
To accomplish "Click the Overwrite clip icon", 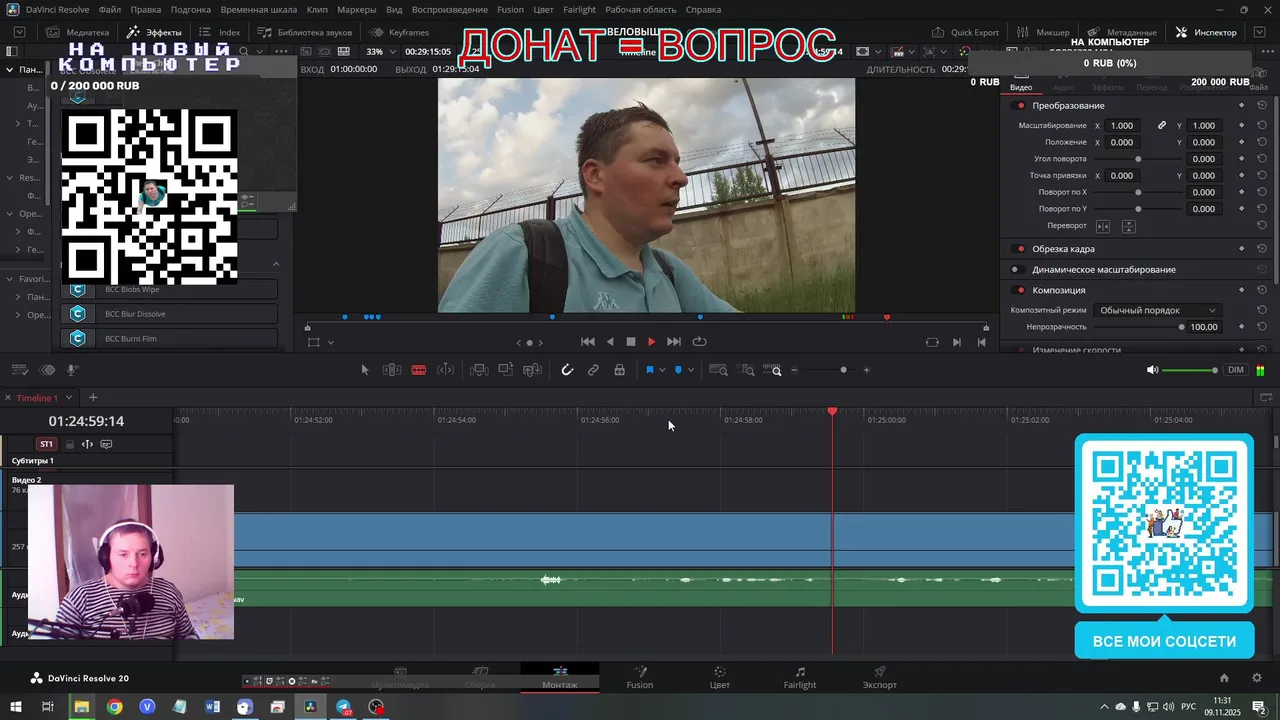I will (x=506, y=370).
